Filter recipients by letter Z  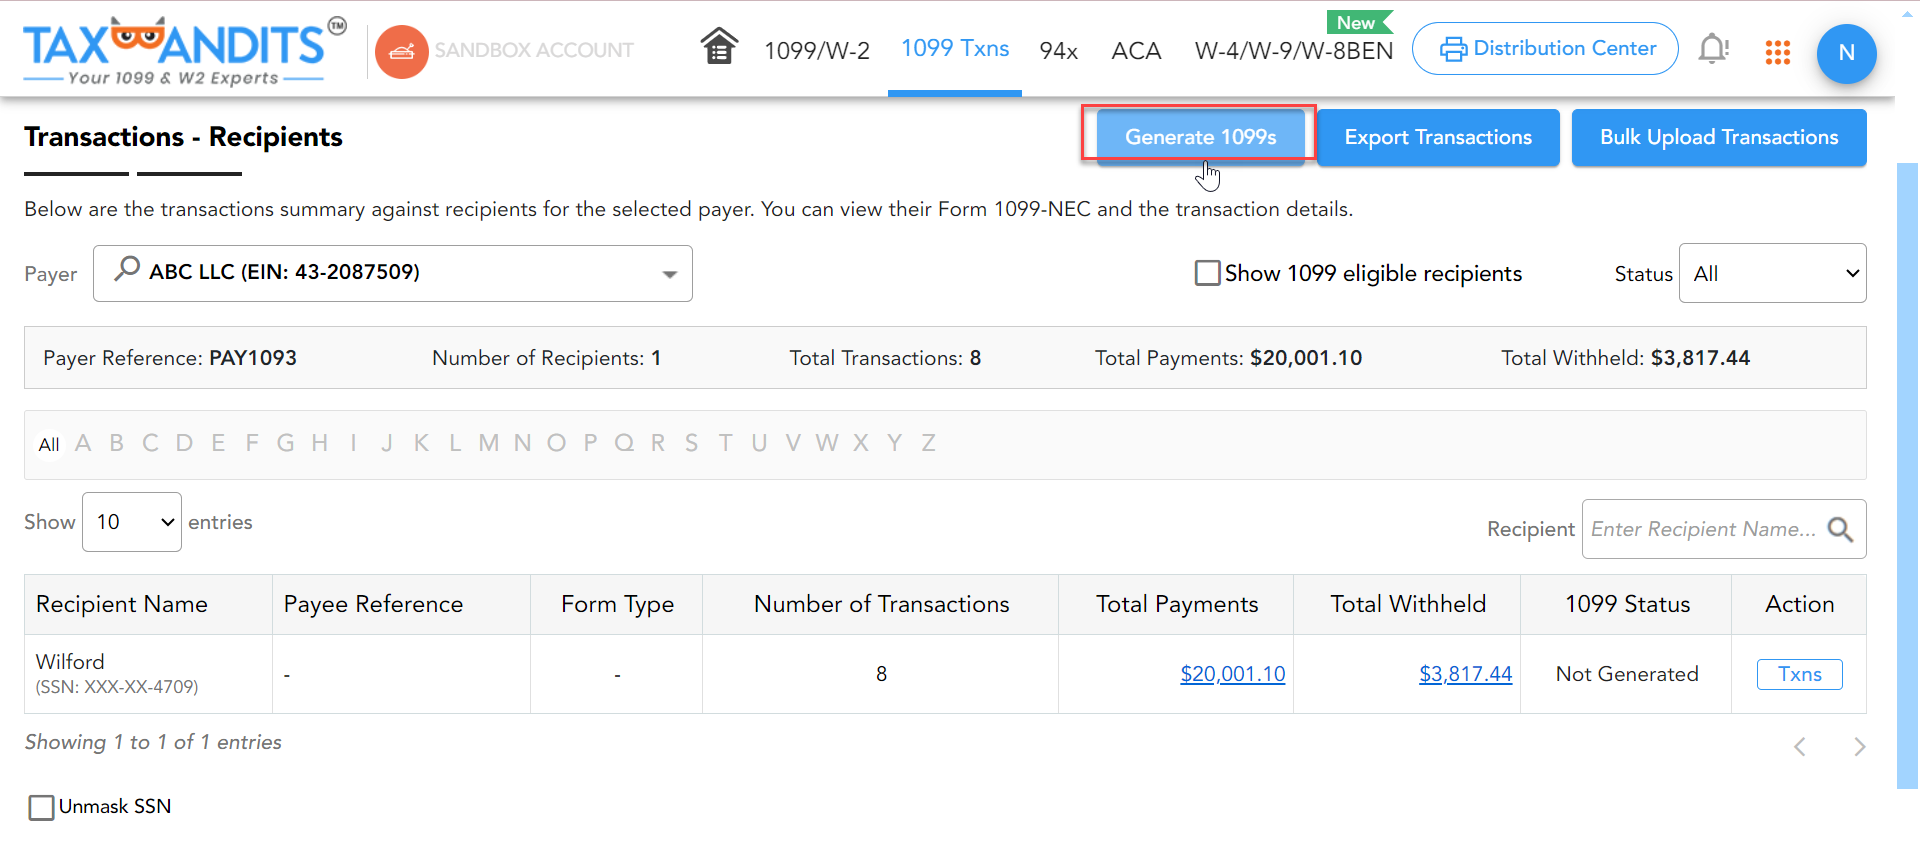pos(928,443)
